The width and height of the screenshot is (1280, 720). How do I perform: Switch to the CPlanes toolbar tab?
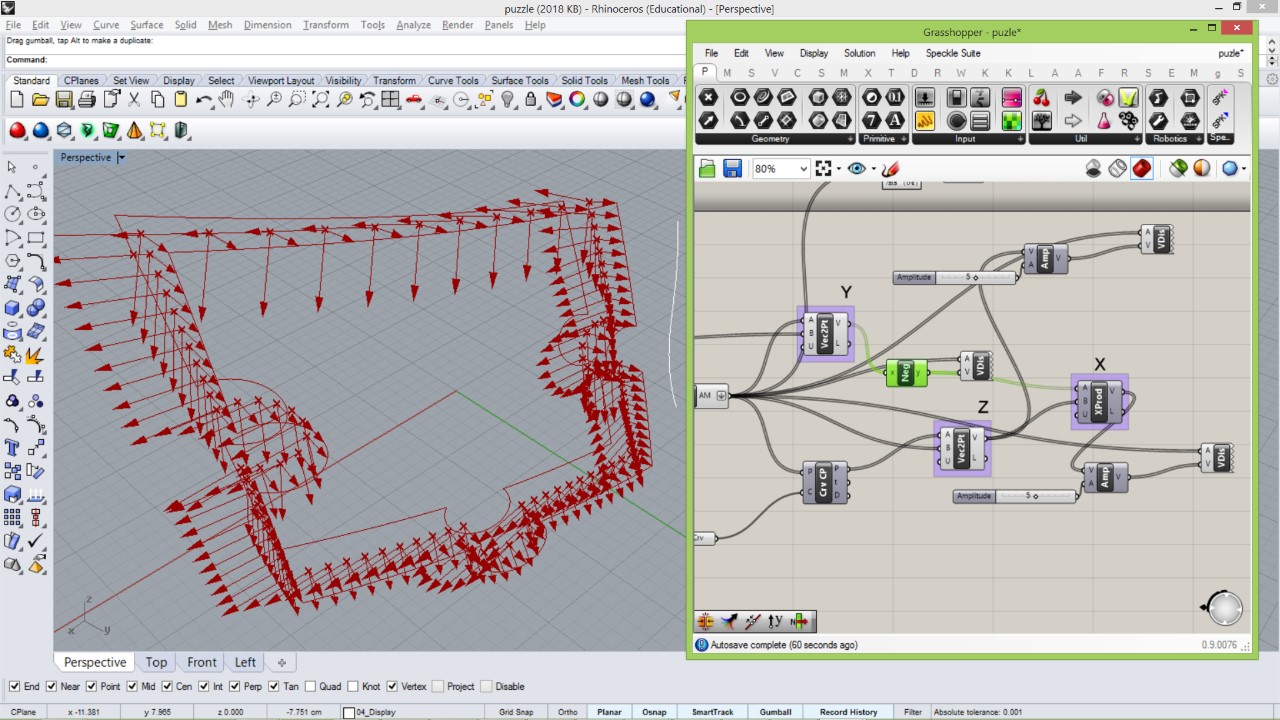click(80, 81)
